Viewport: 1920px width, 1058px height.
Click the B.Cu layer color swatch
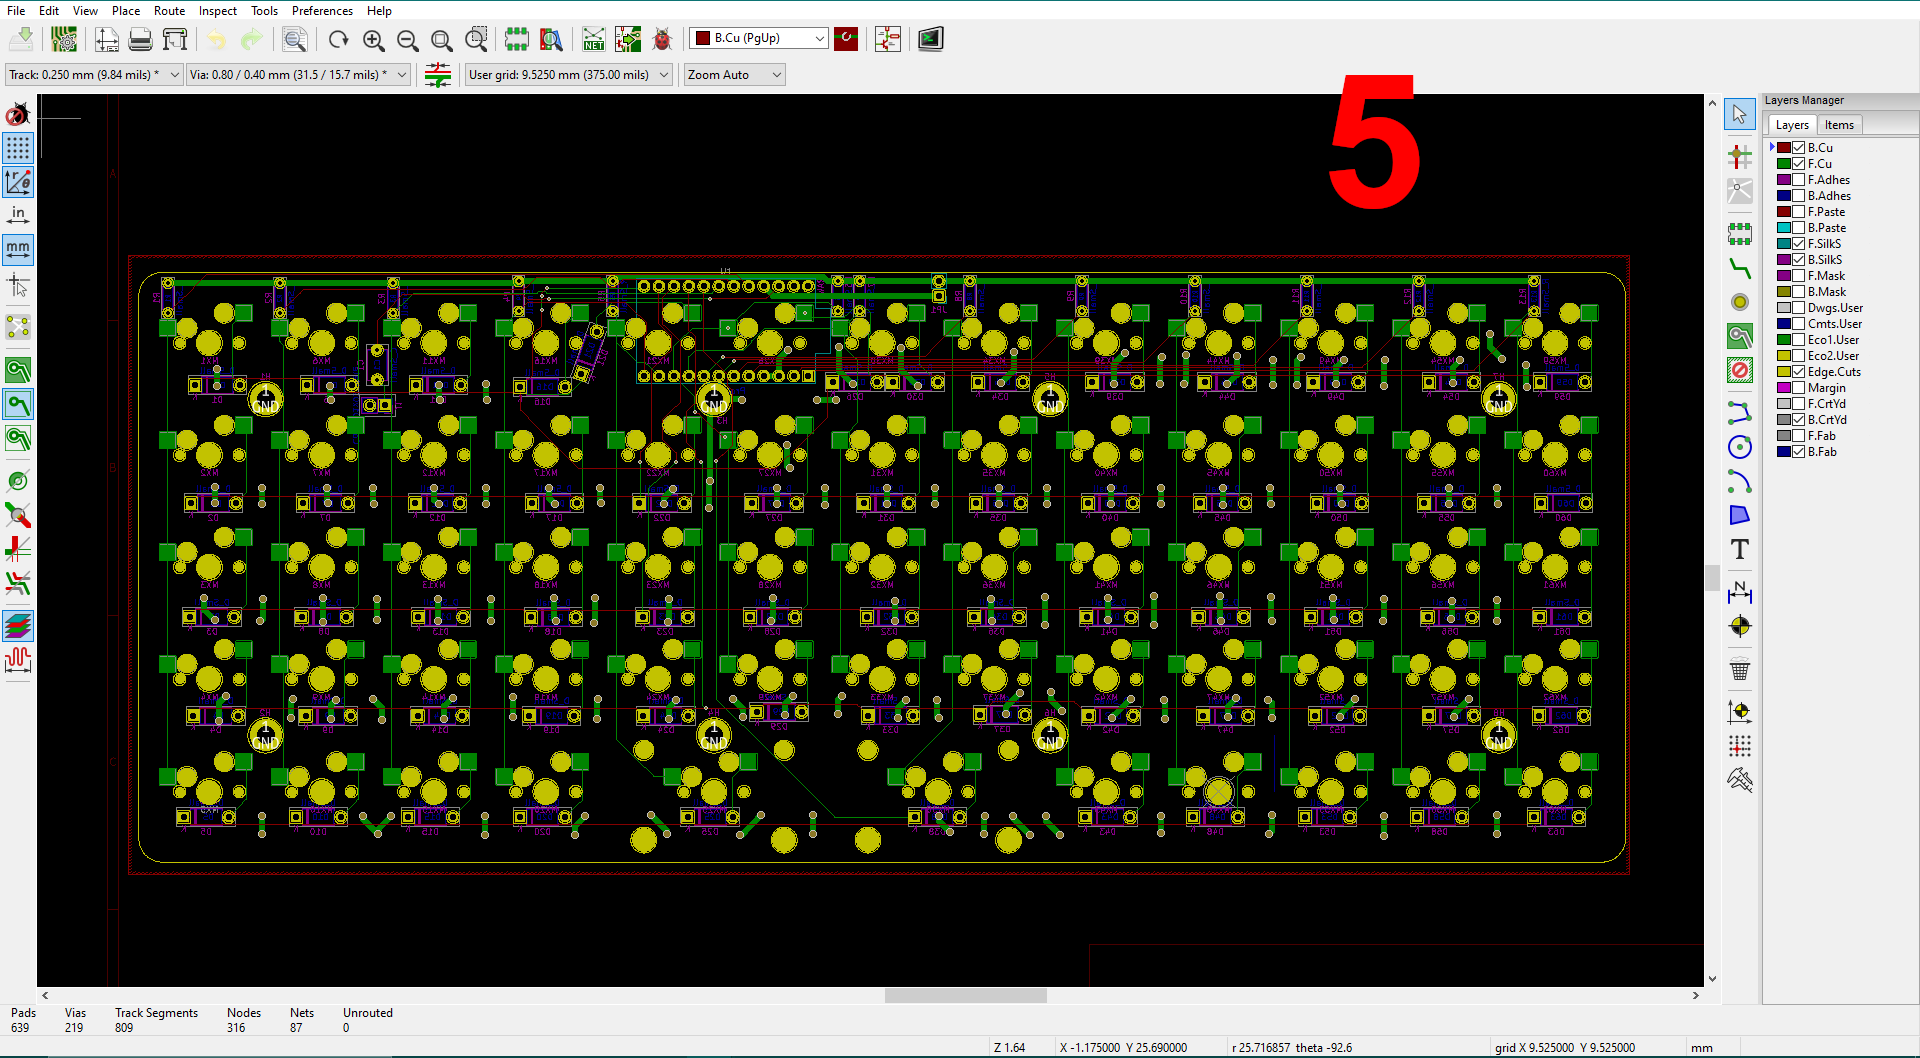tap(1784, 147)
